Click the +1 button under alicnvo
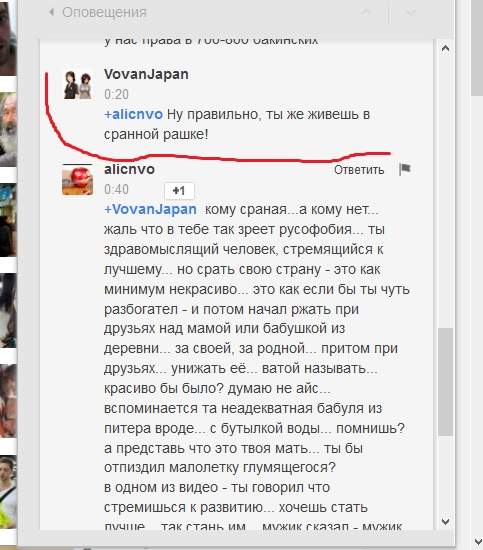Image resolution: width=483 pixels, height=550 pixels. coord(179,190)
